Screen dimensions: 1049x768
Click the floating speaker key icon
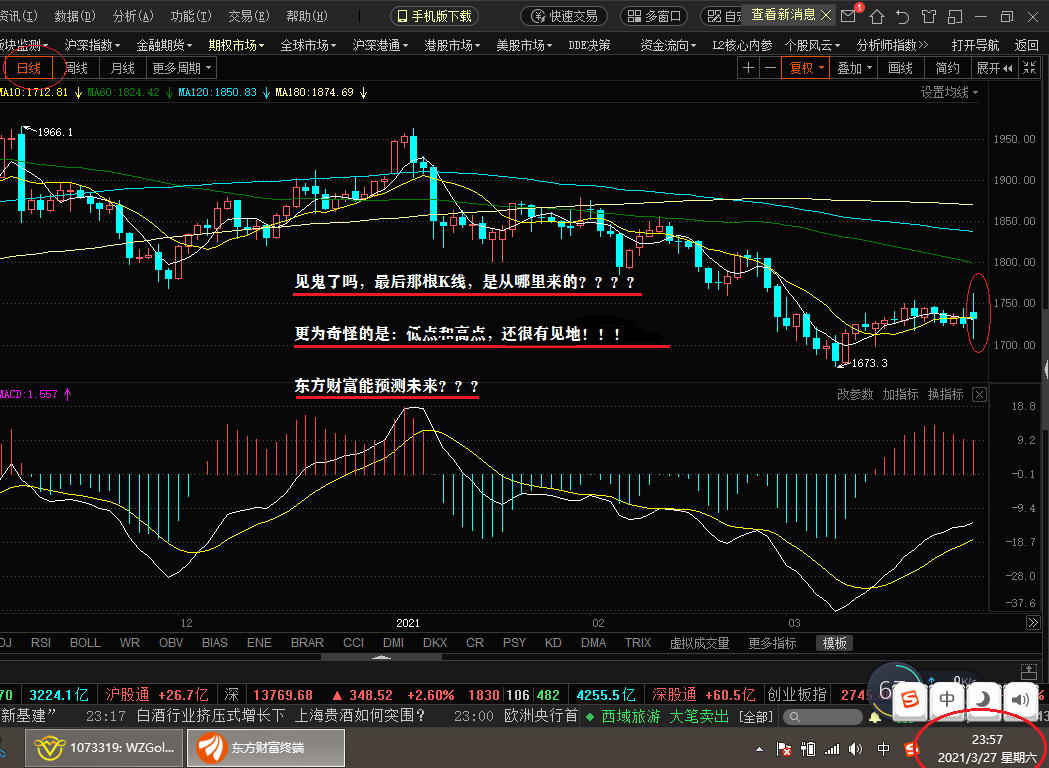click(x=1020, y=700)
